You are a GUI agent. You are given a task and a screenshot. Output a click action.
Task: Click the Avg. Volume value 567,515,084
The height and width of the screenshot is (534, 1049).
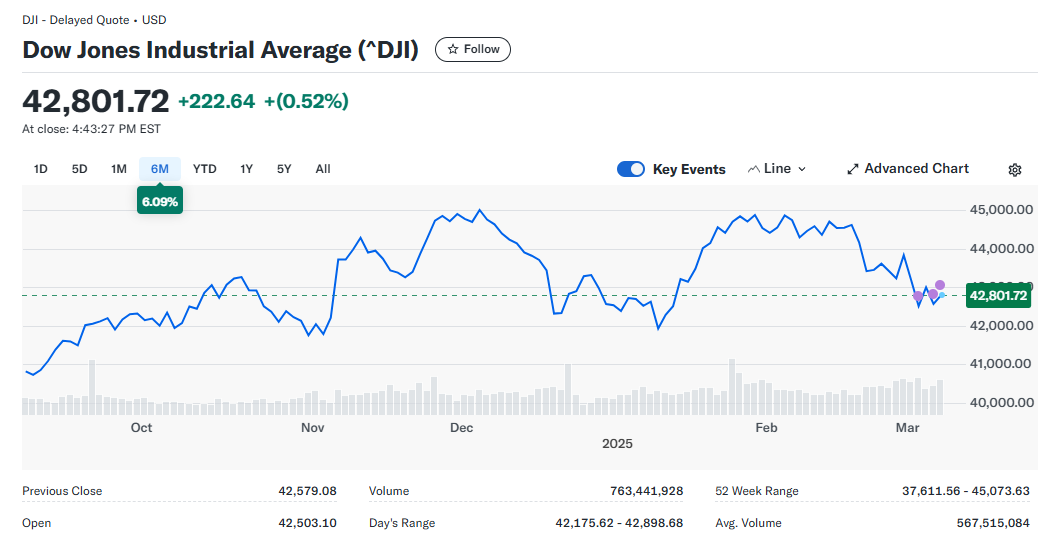click(x=993, y=523)
